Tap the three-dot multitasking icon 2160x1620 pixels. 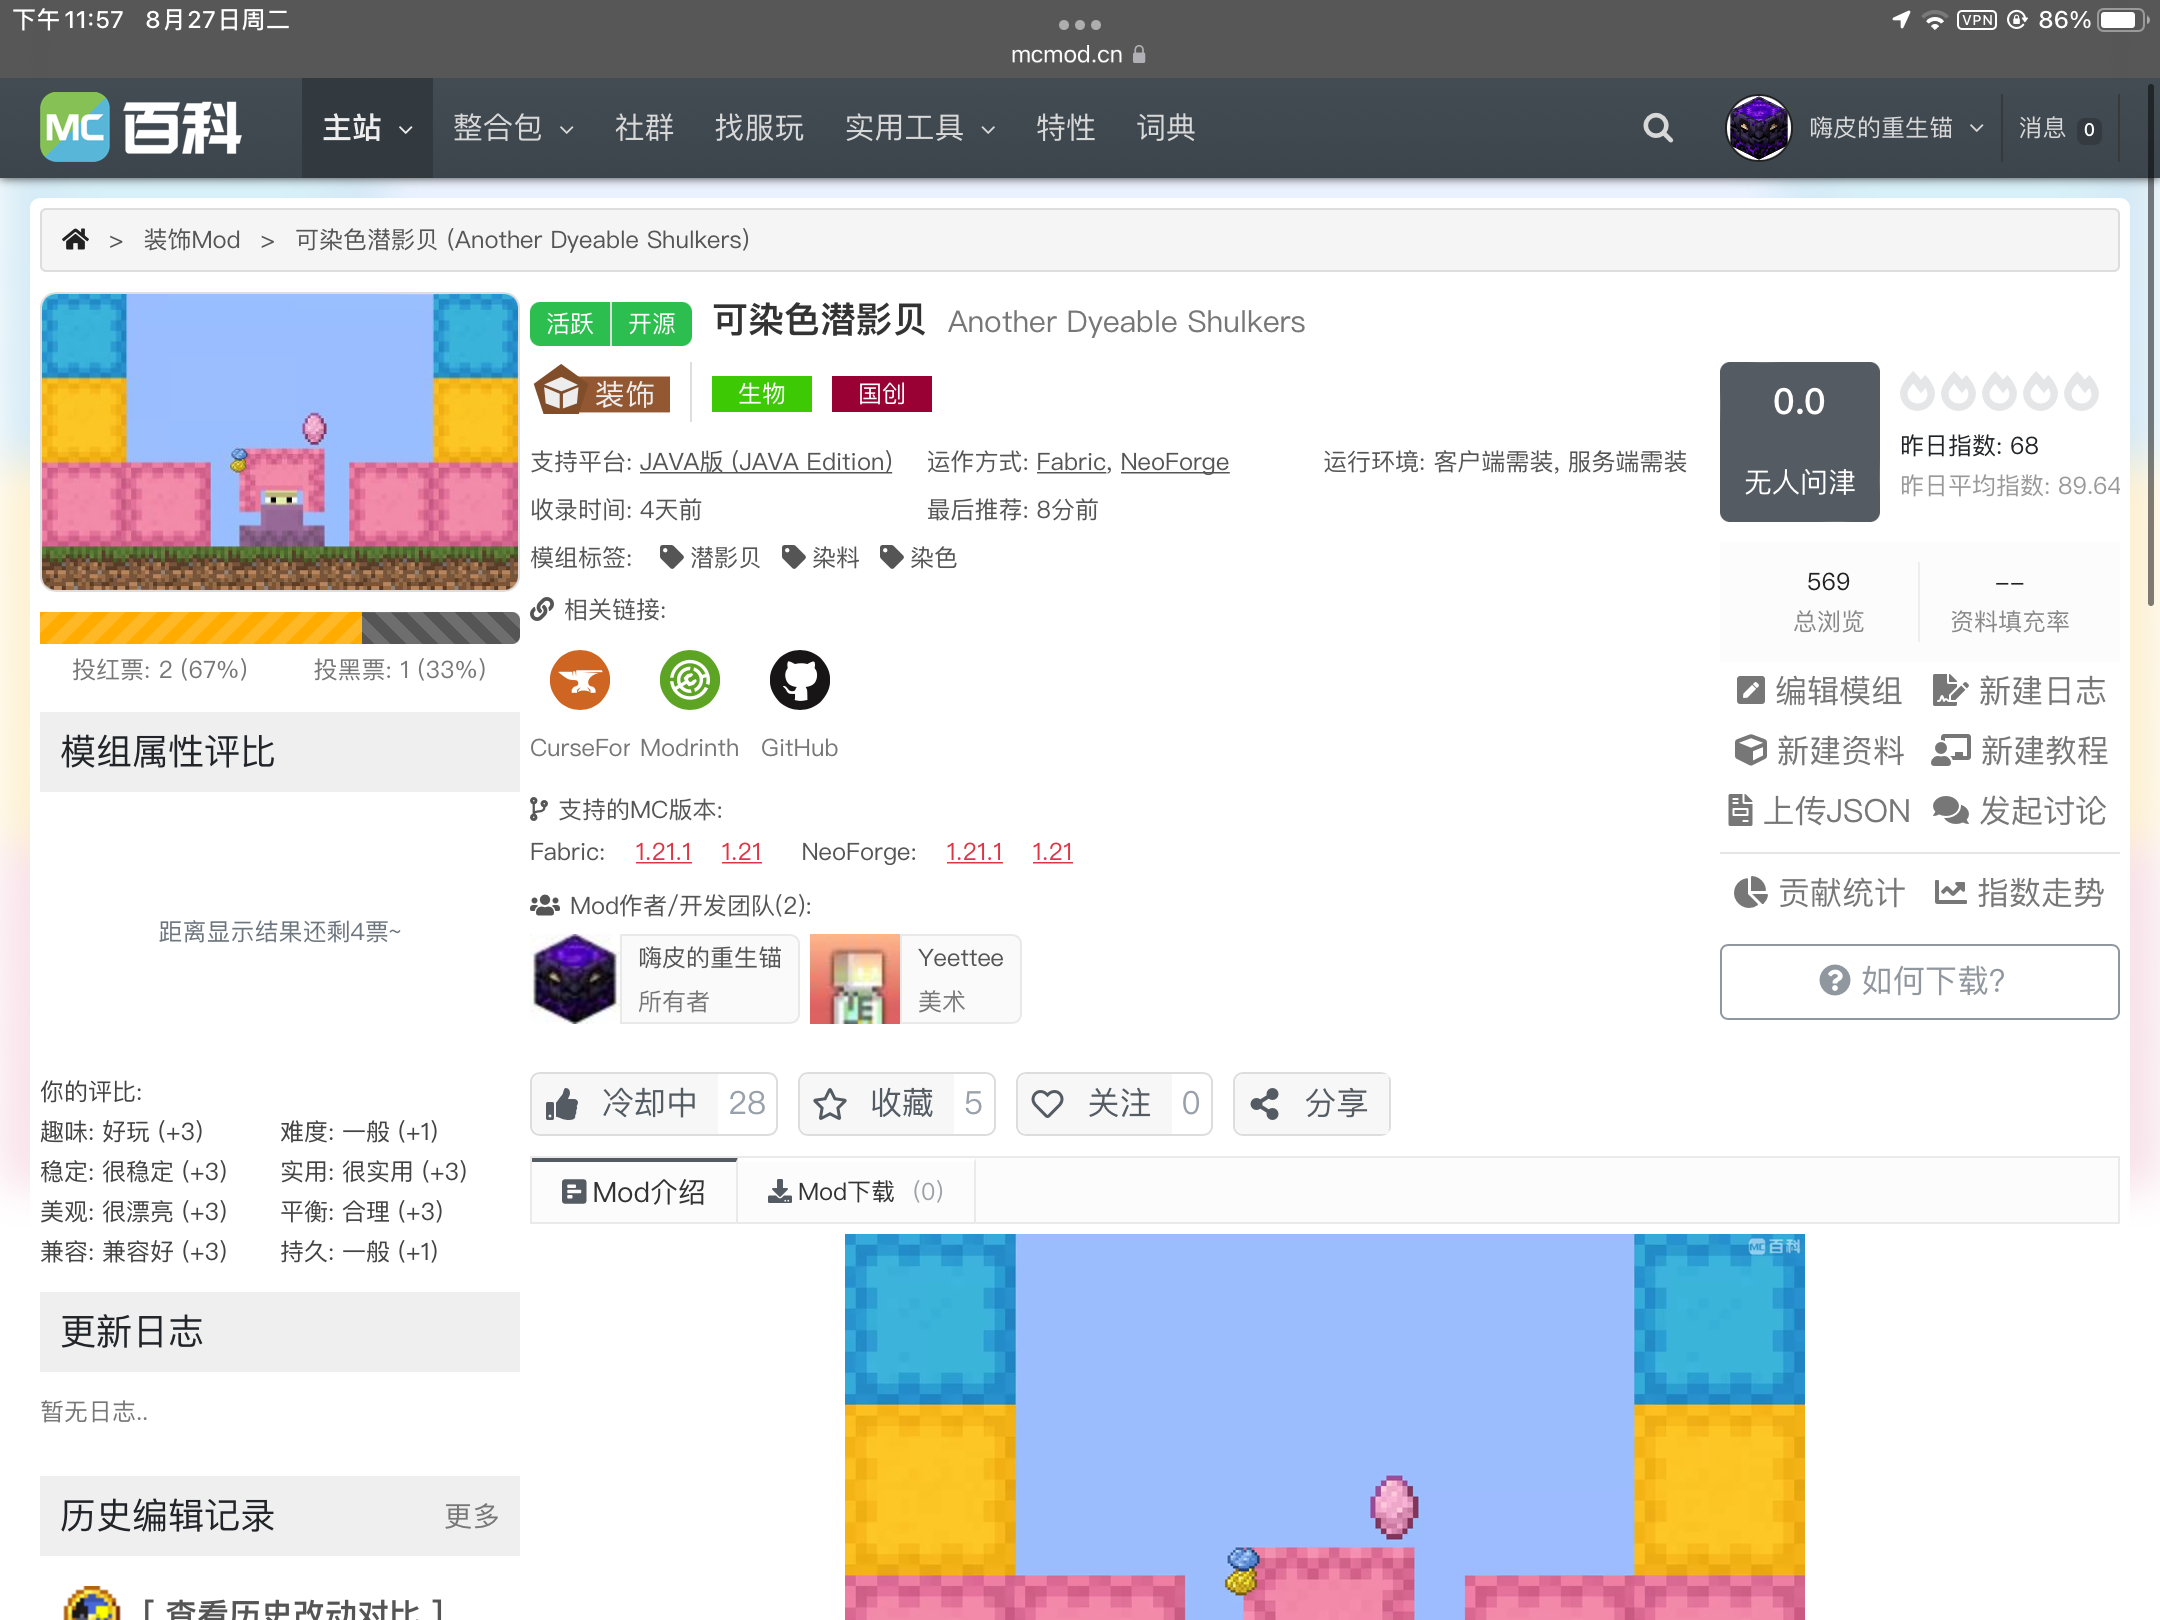1079,24
